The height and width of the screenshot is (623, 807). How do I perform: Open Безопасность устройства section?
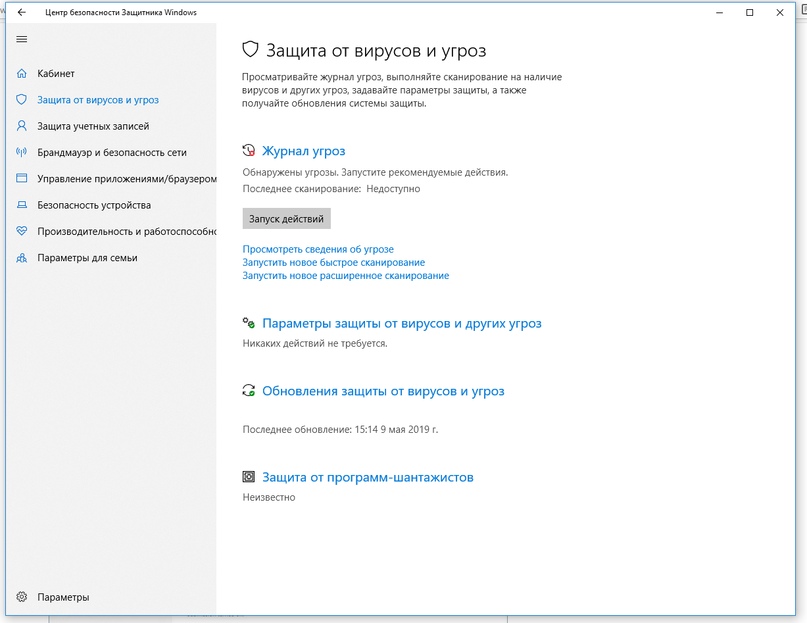click(x=94, y=205)
